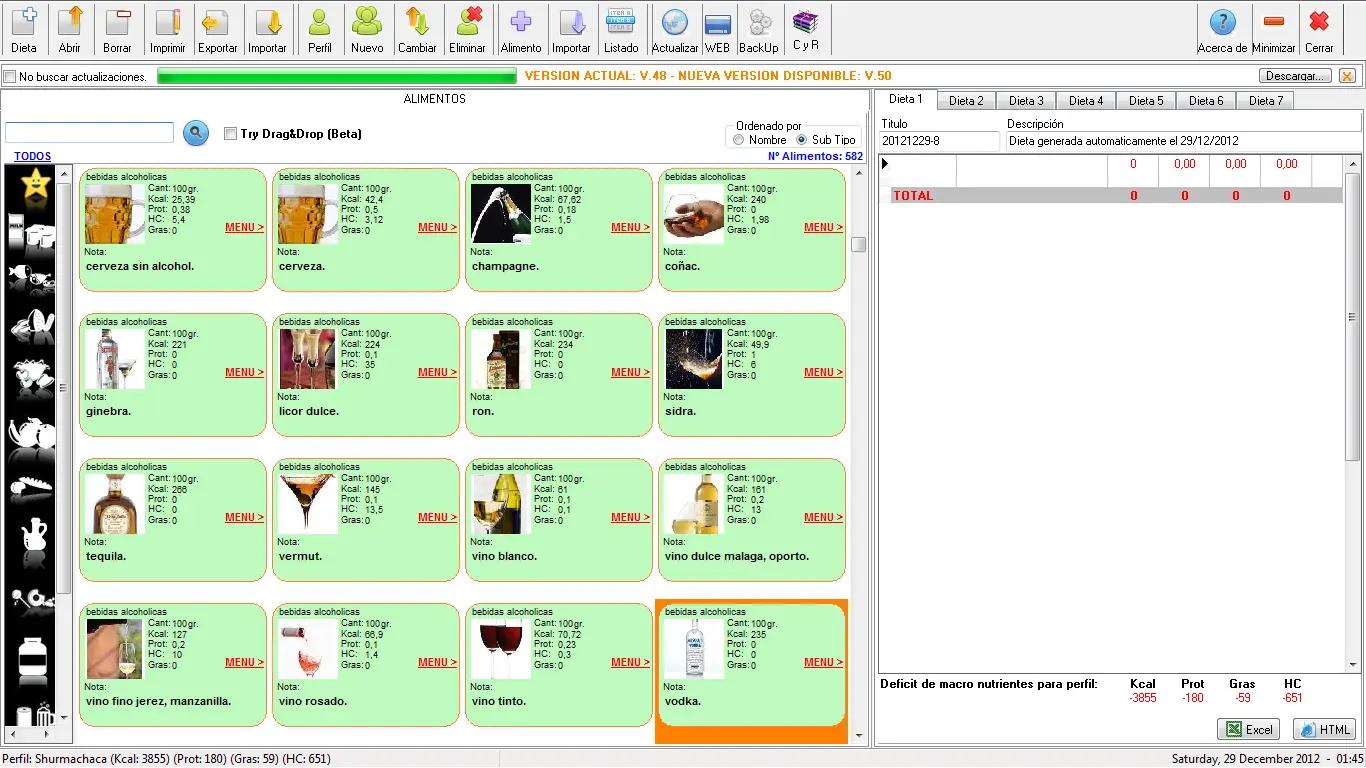This screenshot has width=1366, height=768.
Task: Open the WEB toolbar icon
Action: coord(717,30)
